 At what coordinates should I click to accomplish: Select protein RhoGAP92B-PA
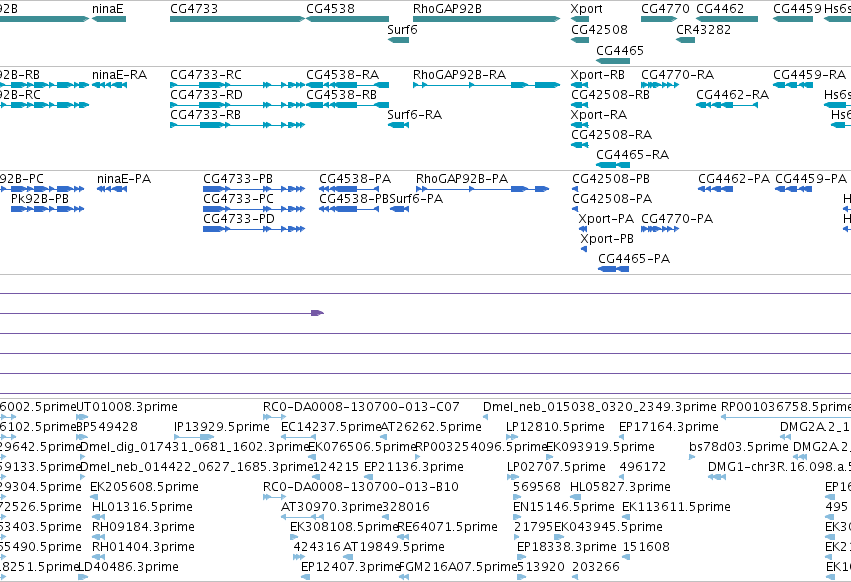(482, 189)
